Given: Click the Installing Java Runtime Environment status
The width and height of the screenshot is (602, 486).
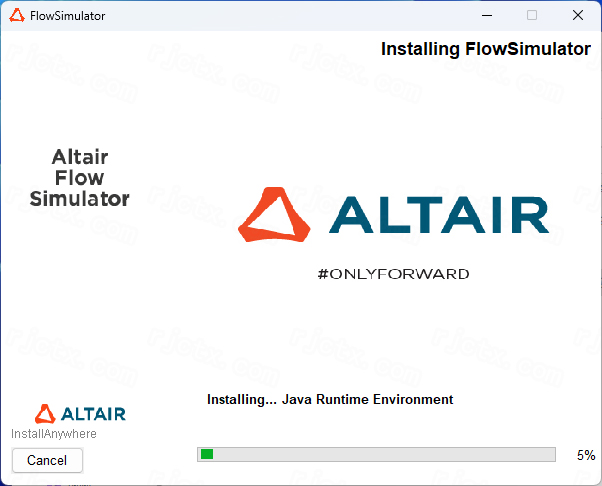Looking at the screenshot, I should [330, 399].
